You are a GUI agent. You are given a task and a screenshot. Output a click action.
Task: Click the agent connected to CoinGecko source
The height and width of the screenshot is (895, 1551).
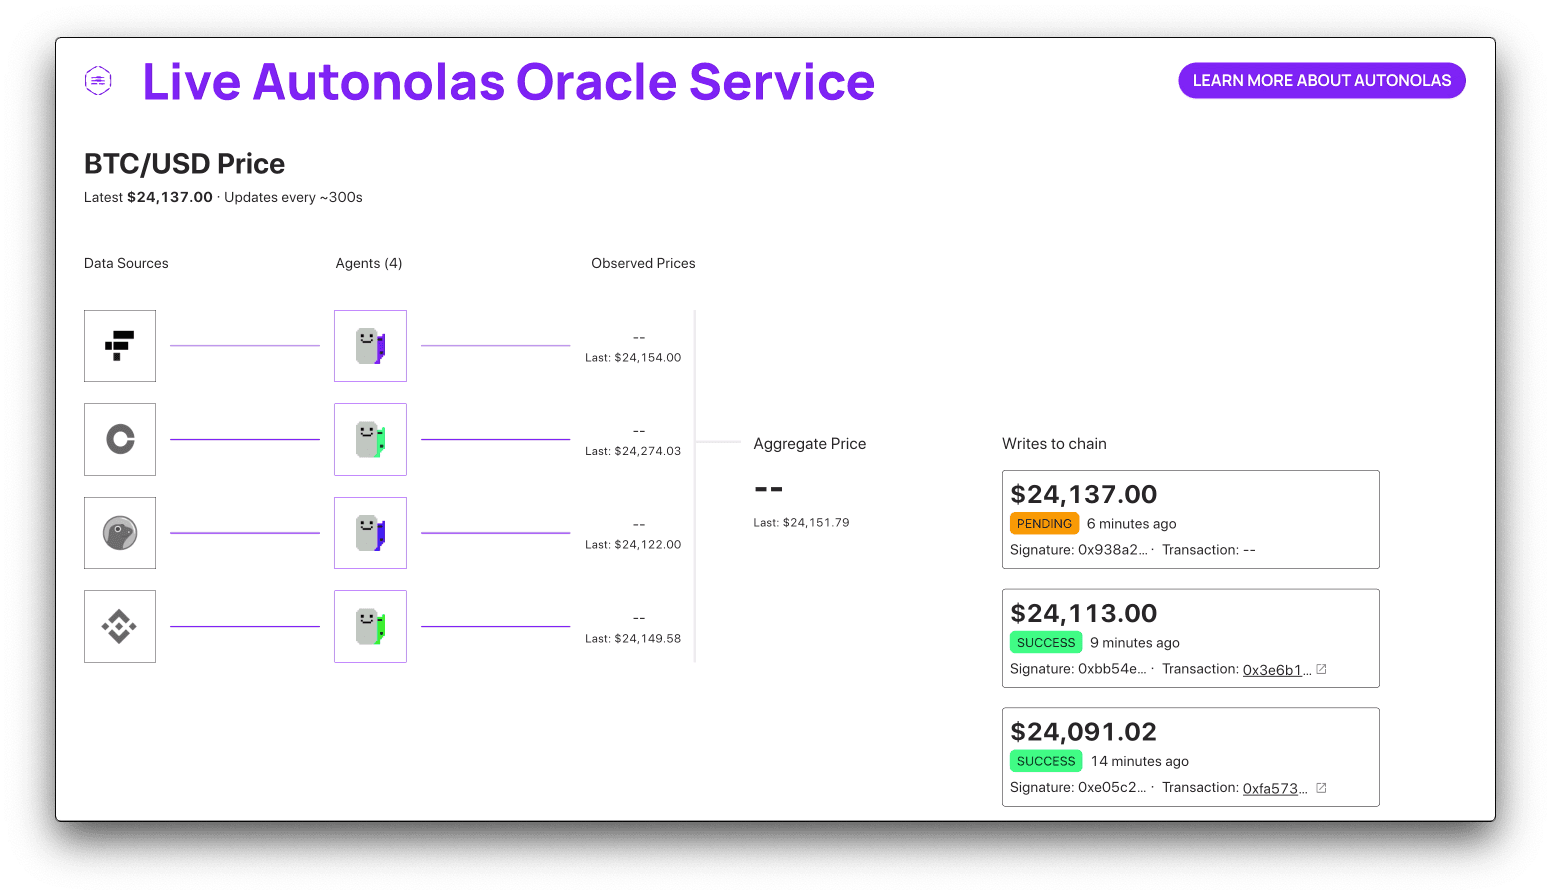[x=370, y=533]
